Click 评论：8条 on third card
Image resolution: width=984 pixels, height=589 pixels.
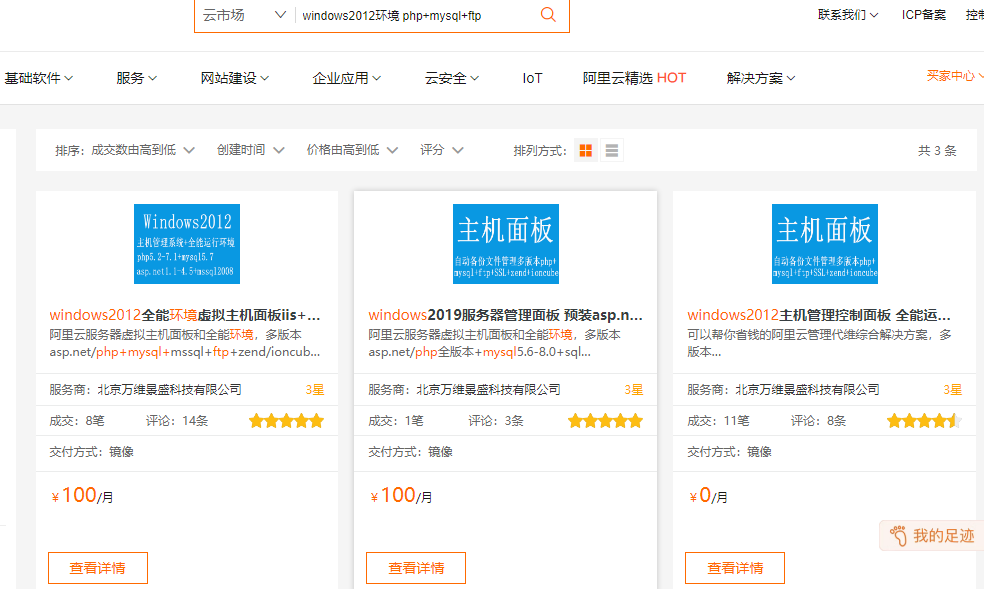(818, 421)
